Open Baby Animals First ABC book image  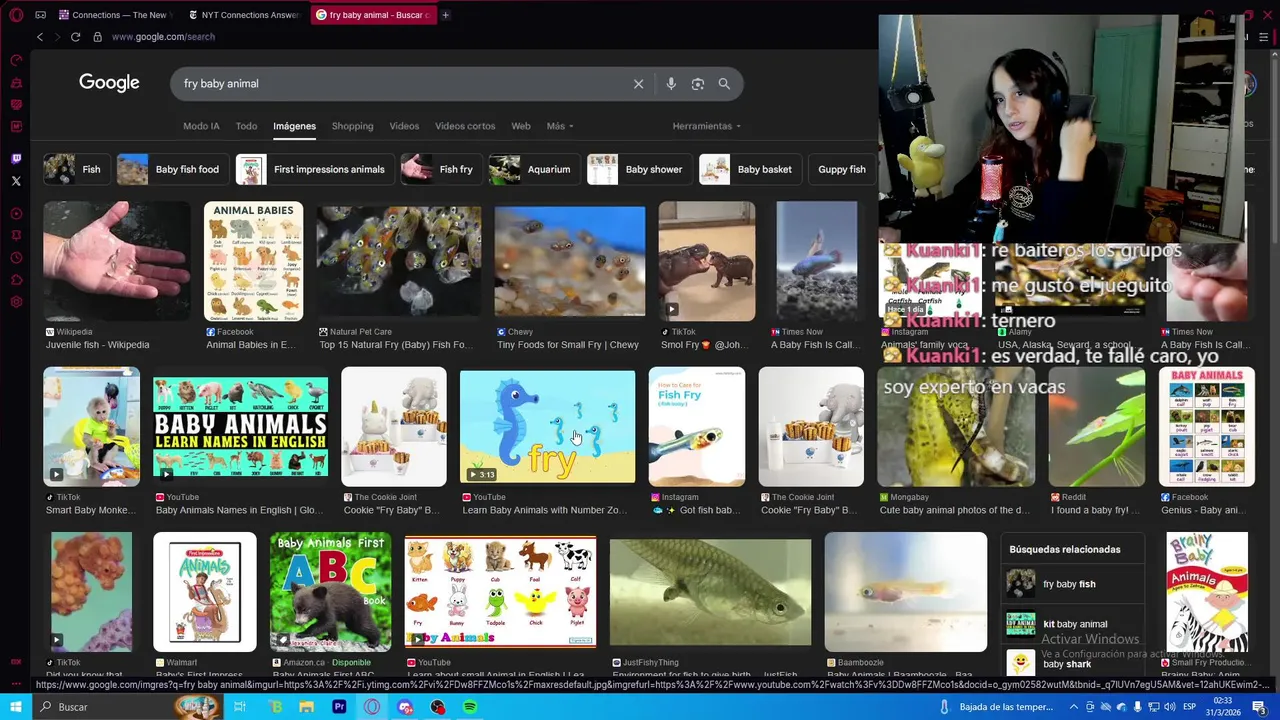click(330, 592)
